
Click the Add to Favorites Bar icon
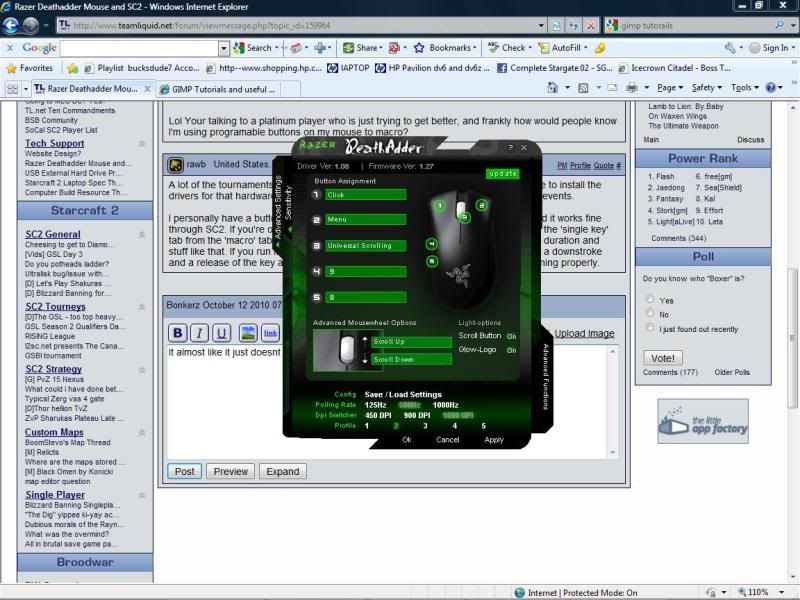[73, 68]
